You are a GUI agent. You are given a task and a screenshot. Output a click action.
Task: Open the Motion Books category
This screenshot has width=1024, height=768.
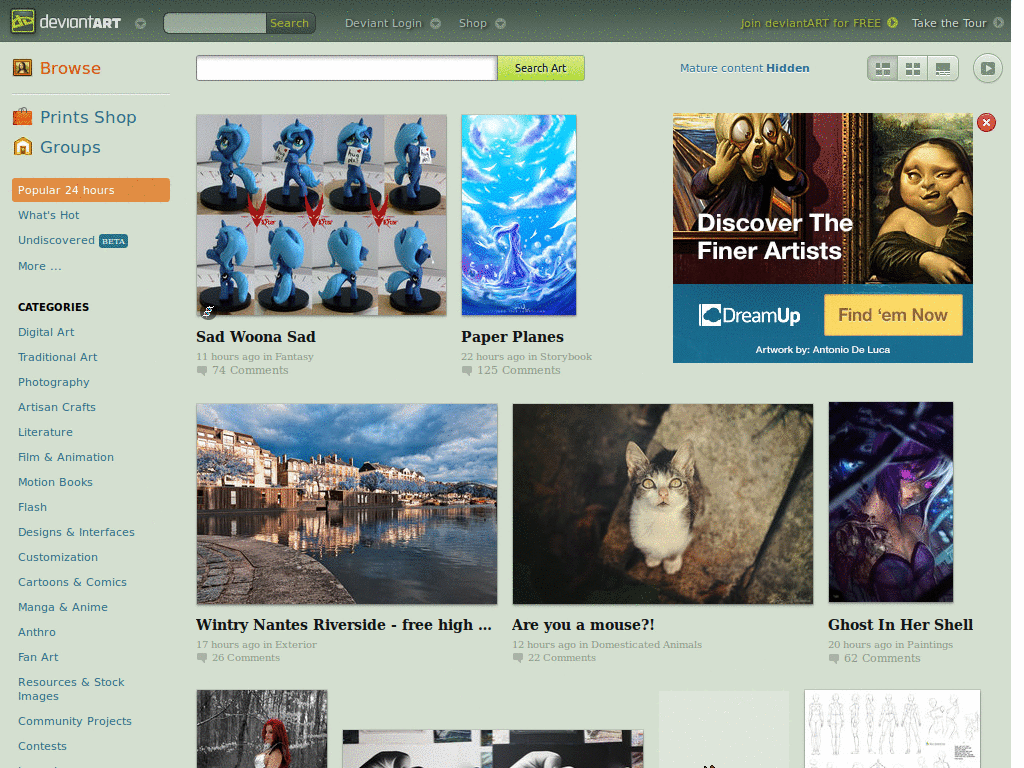[x=56, y=482]
